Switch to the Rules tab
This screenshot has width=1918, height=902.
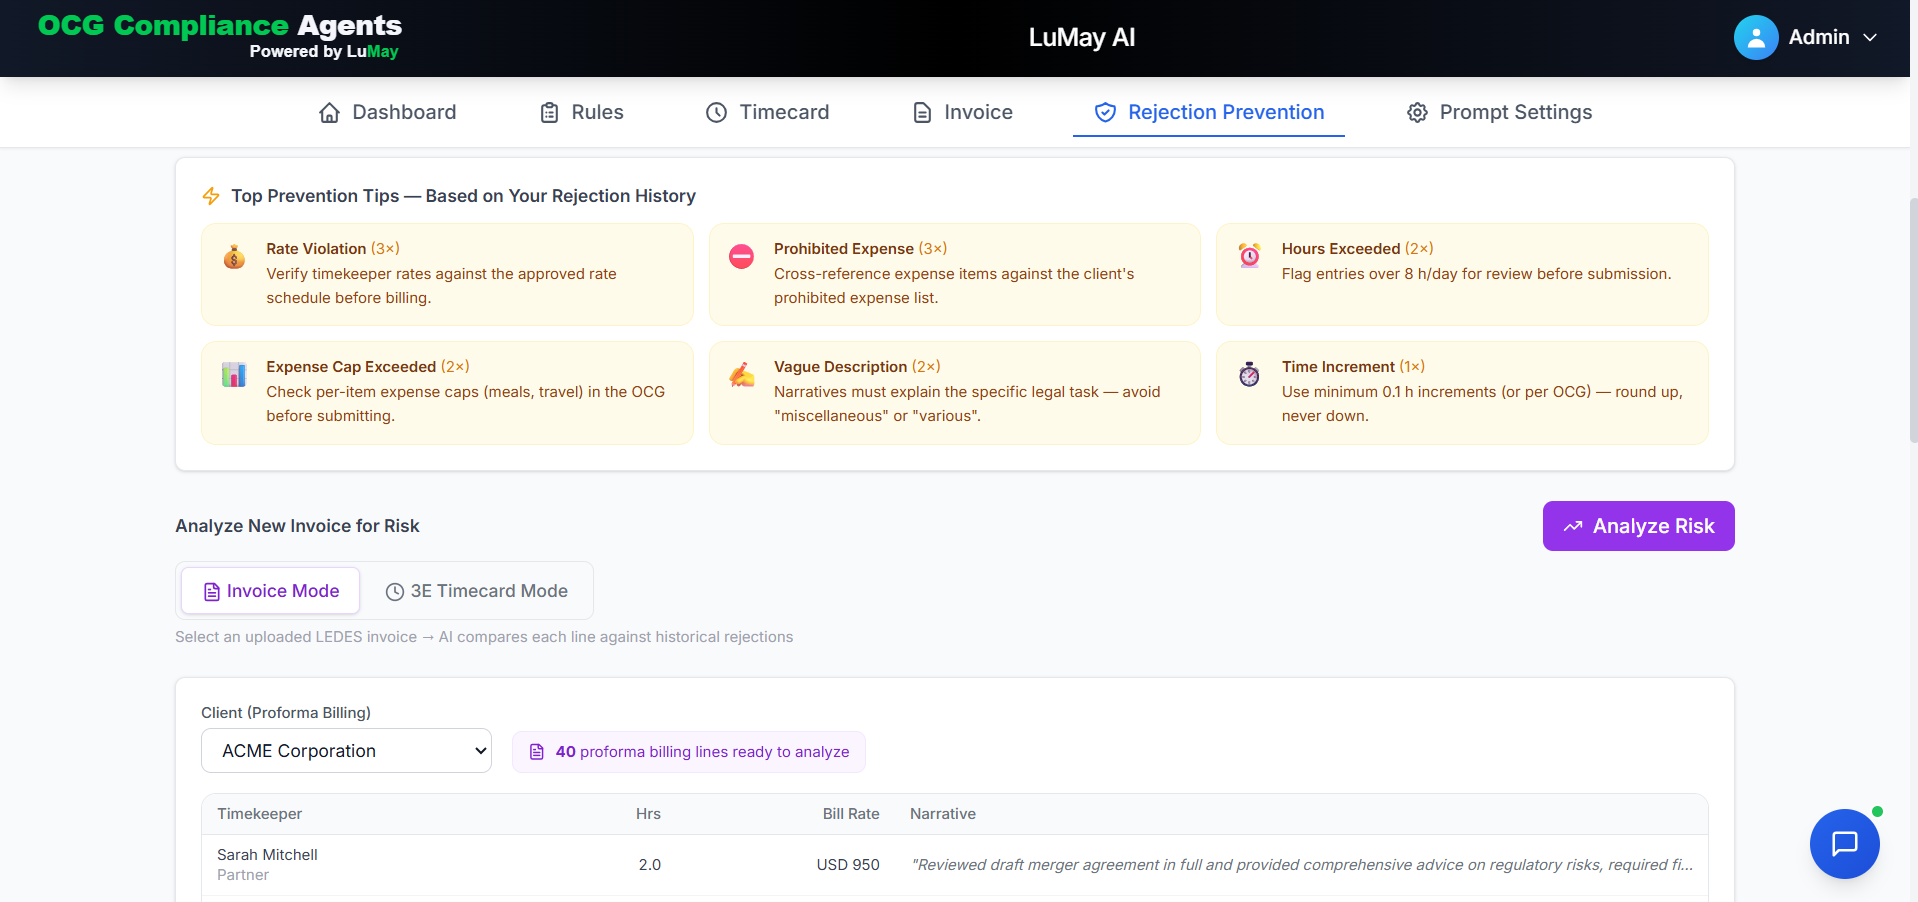coord(581,112)
